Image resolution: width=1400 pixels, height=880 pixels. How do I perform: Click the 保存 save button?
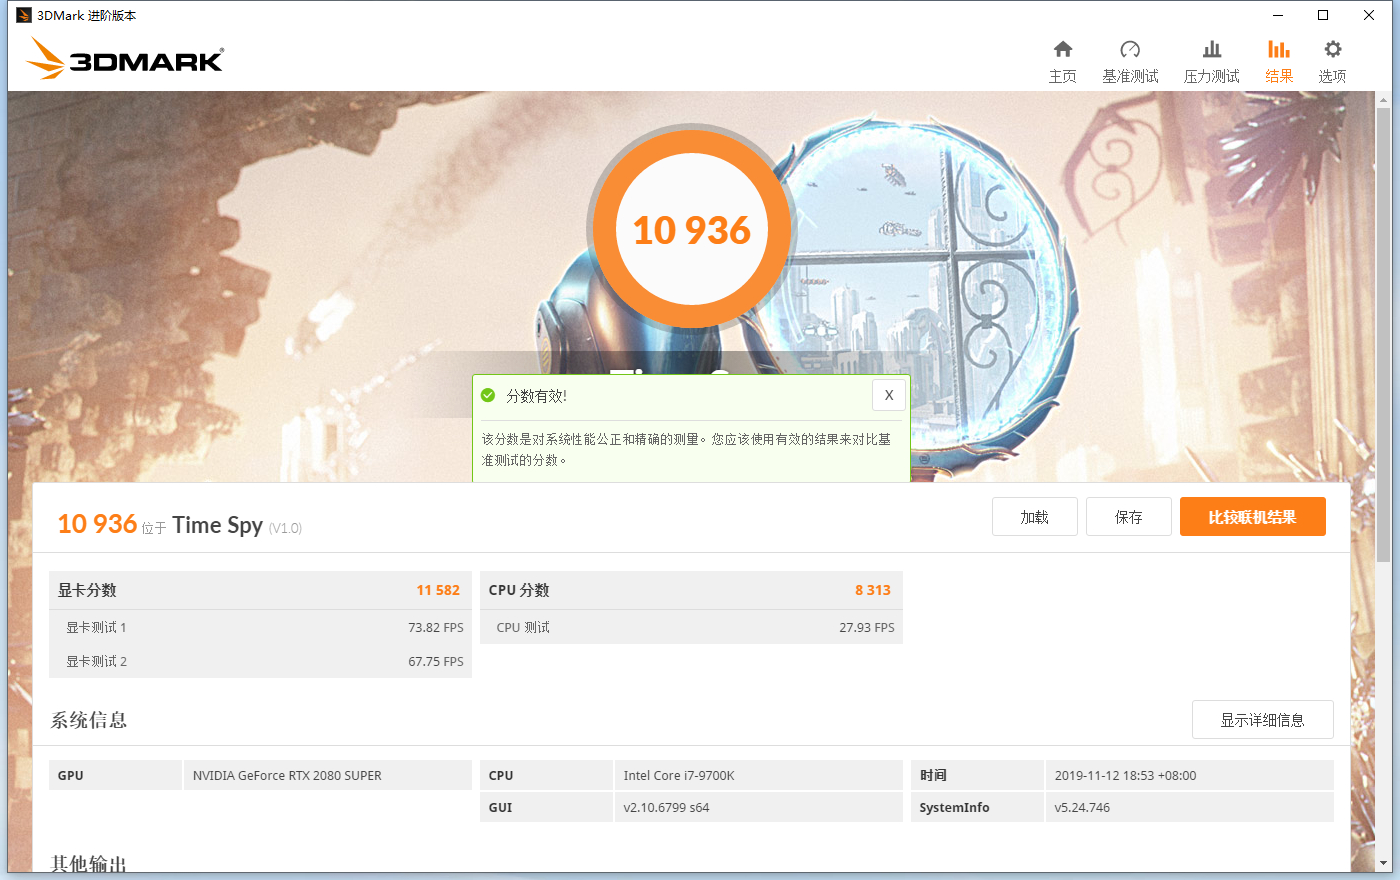(x=1129, y=517)
